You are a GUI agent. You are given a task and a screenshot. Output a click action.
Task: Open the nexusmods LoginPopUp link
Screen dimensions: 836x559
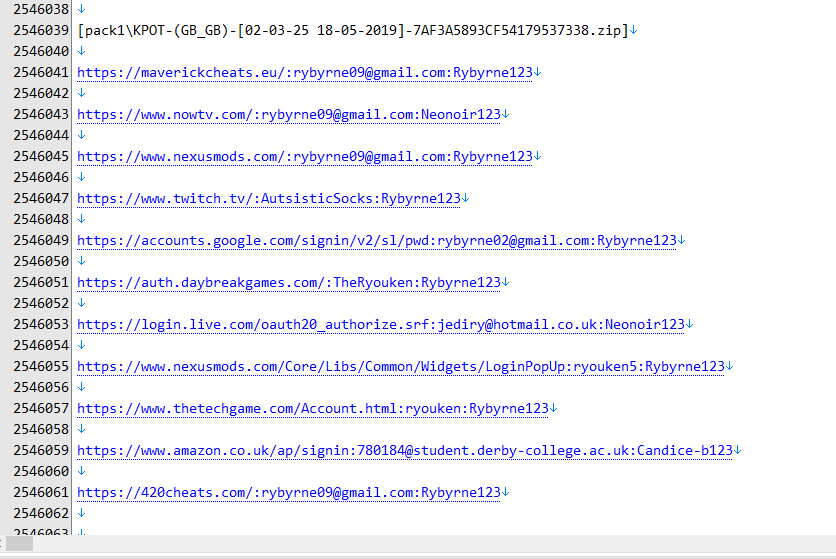(x=400, y=367)
